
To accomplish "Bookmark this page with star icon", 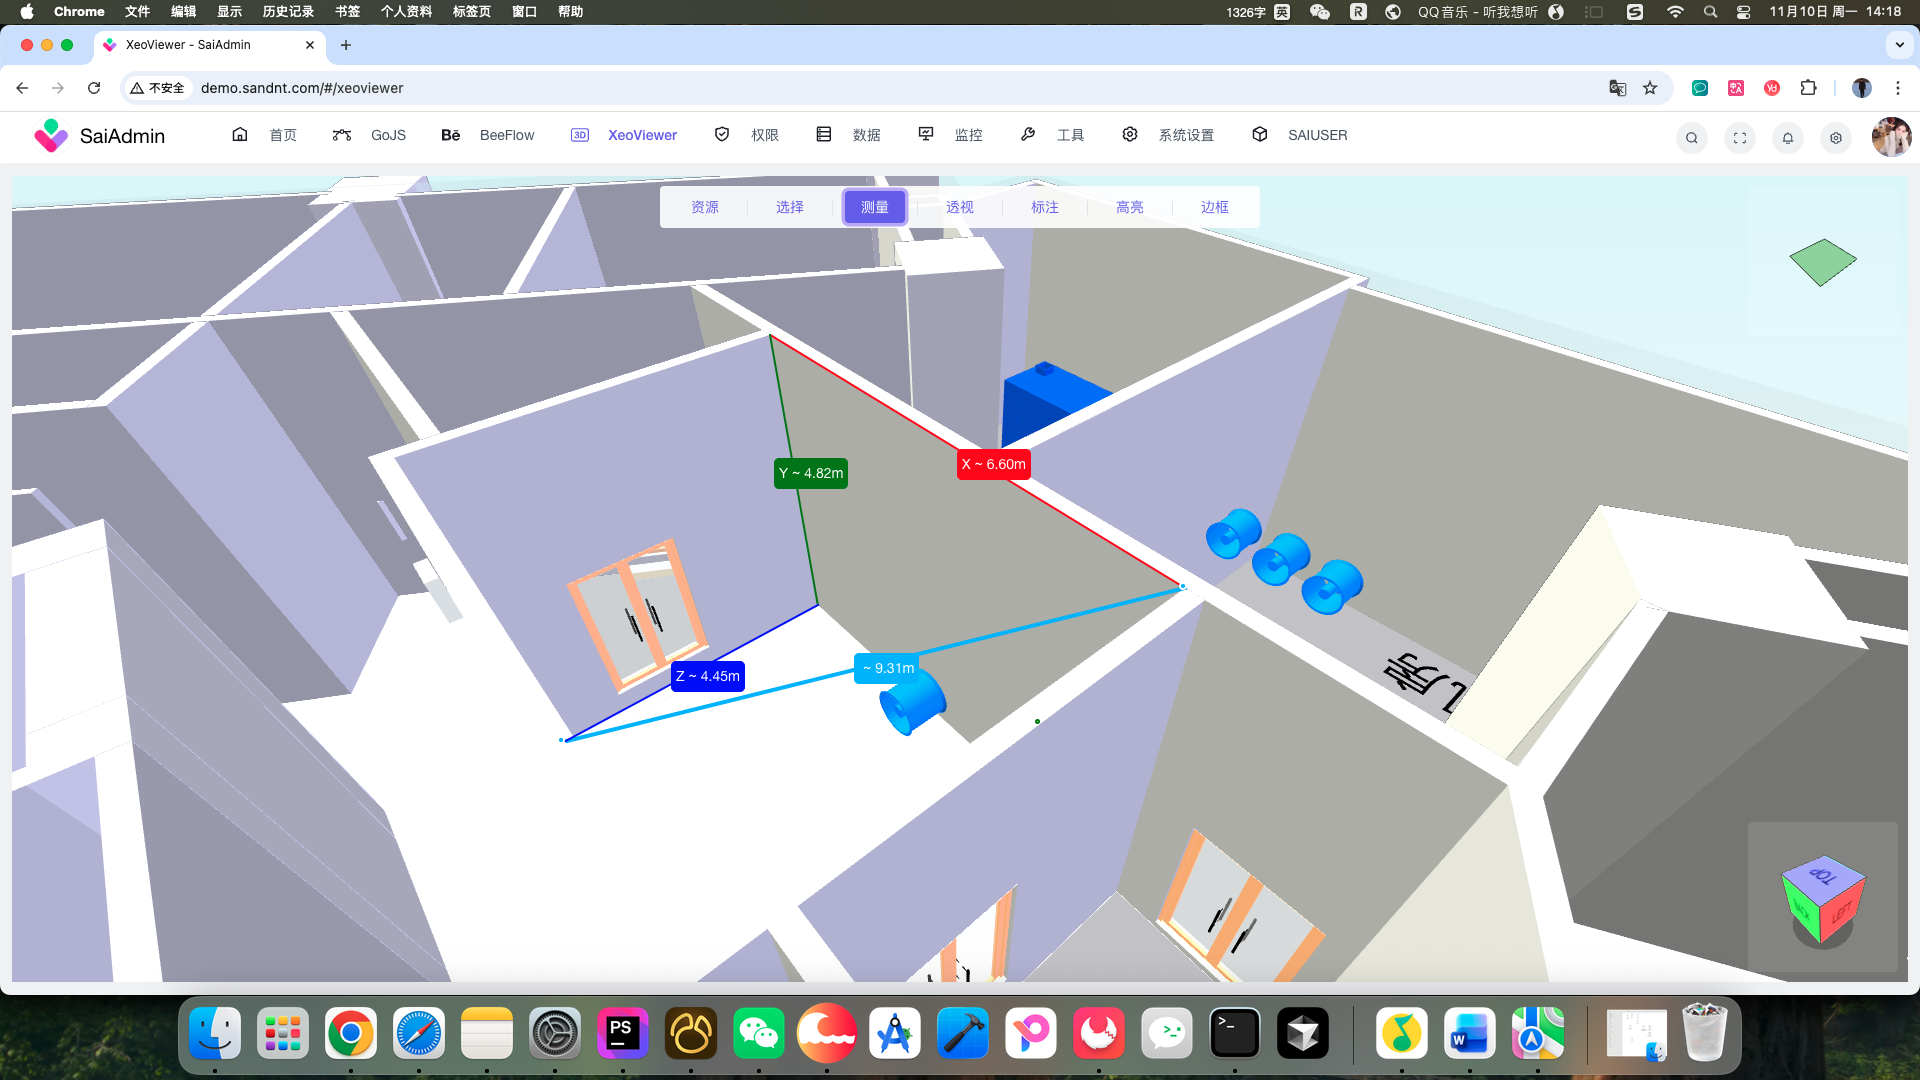I will (1650, 88).
